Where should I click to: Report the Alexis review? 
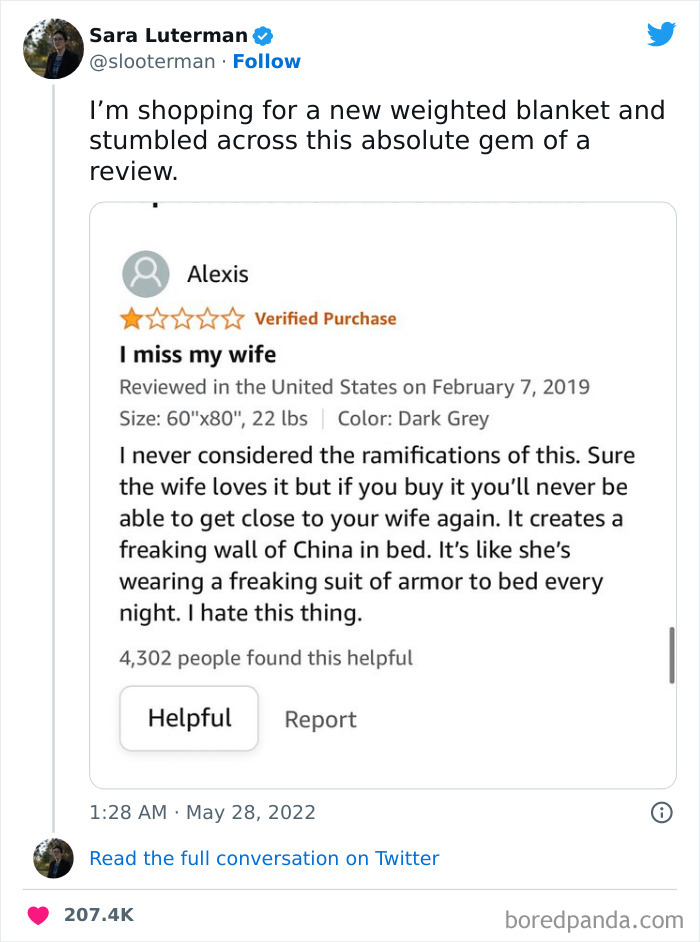click(320, 720)
